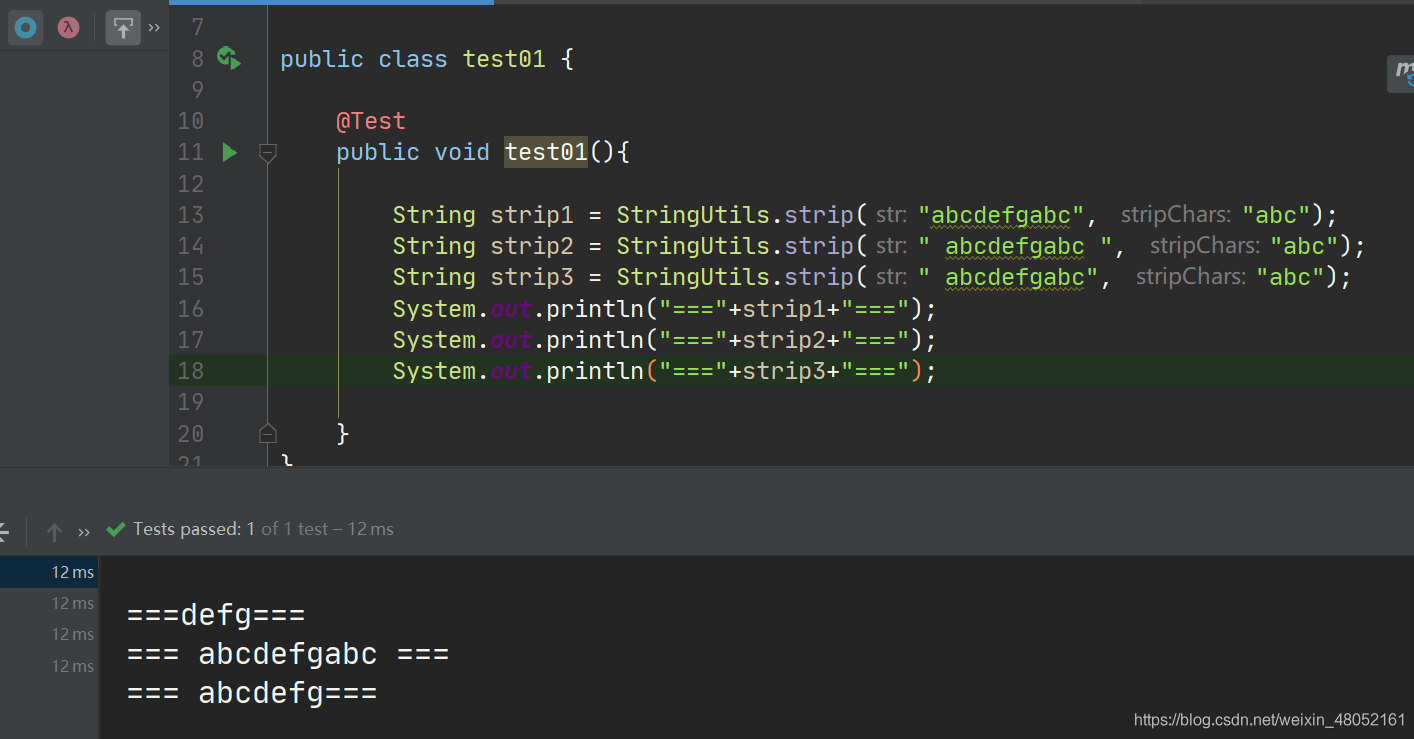Screen dimensions: 1414x739
Task: Click the gray up arrow in the test toolbar
Action: click(x=55, y=531)
